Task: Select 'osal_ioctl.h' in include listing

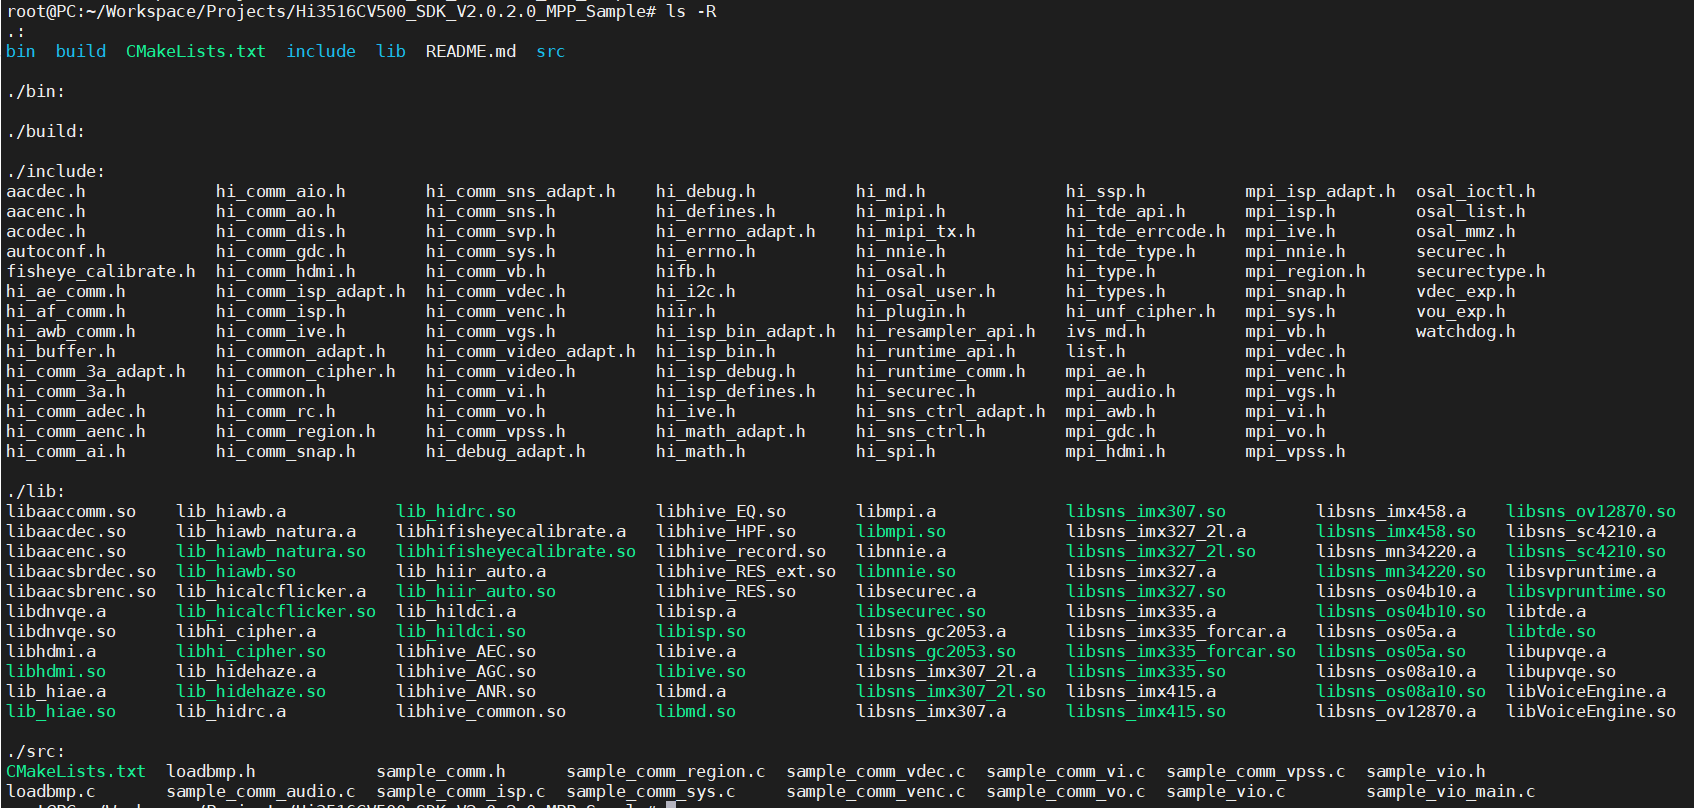Action: coord(1476,191)
